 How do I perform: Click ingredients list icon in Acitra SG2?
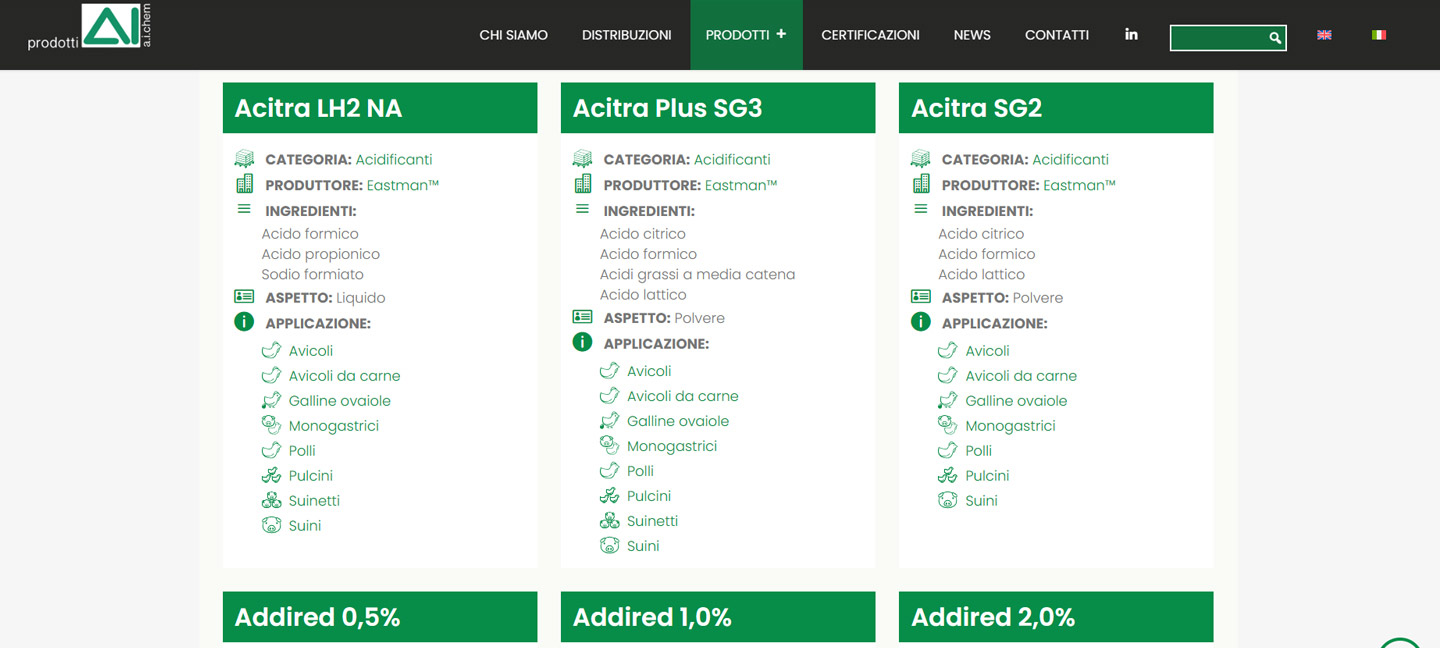pos(920,209)
